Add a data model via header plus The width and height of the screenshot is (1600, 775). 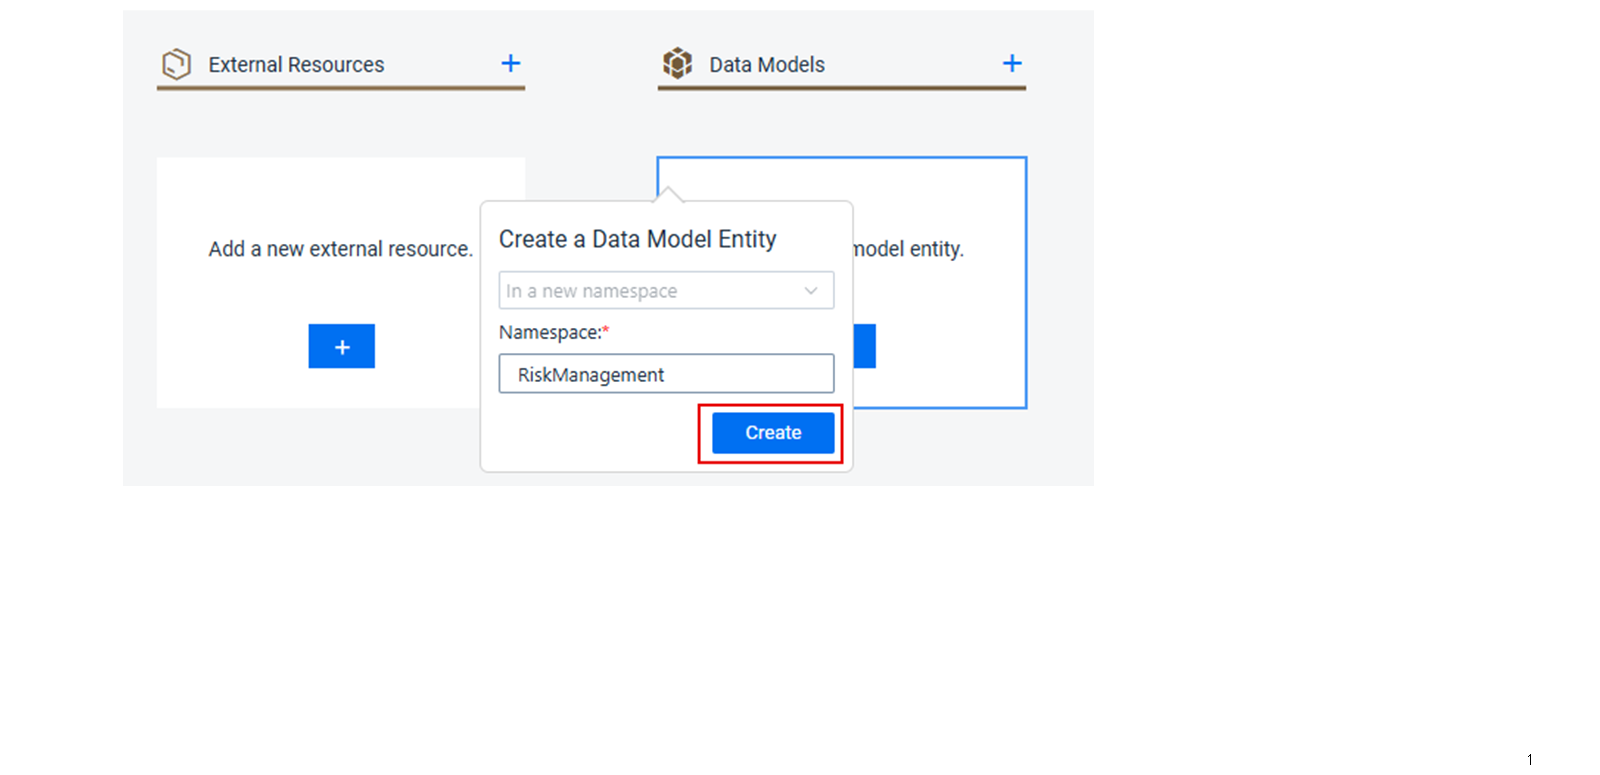1012,63
